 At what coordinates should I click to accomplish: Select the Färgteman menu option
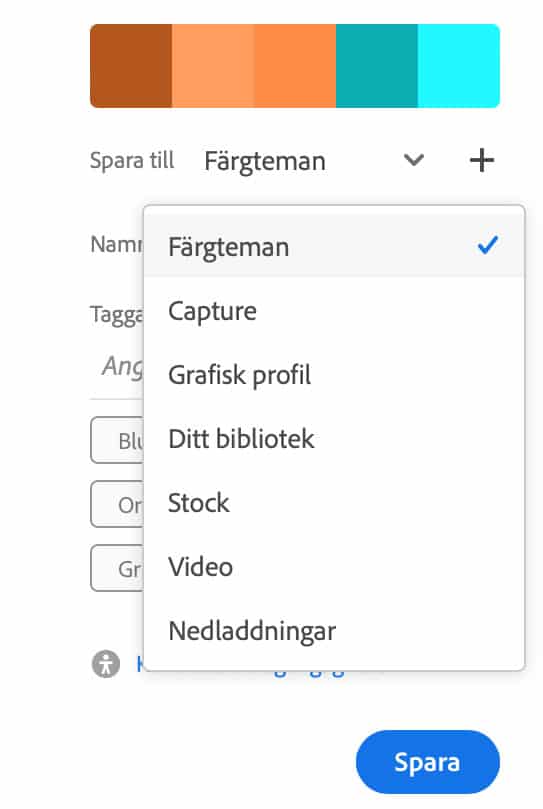[334, 247]
